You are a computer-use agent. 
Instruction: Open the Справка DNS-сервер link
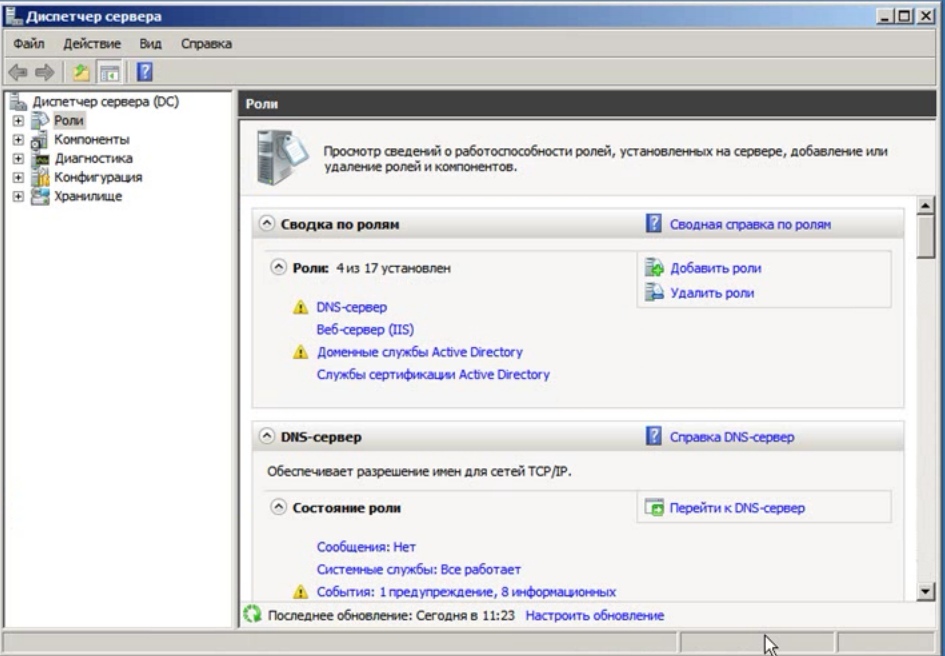(732, 437)
